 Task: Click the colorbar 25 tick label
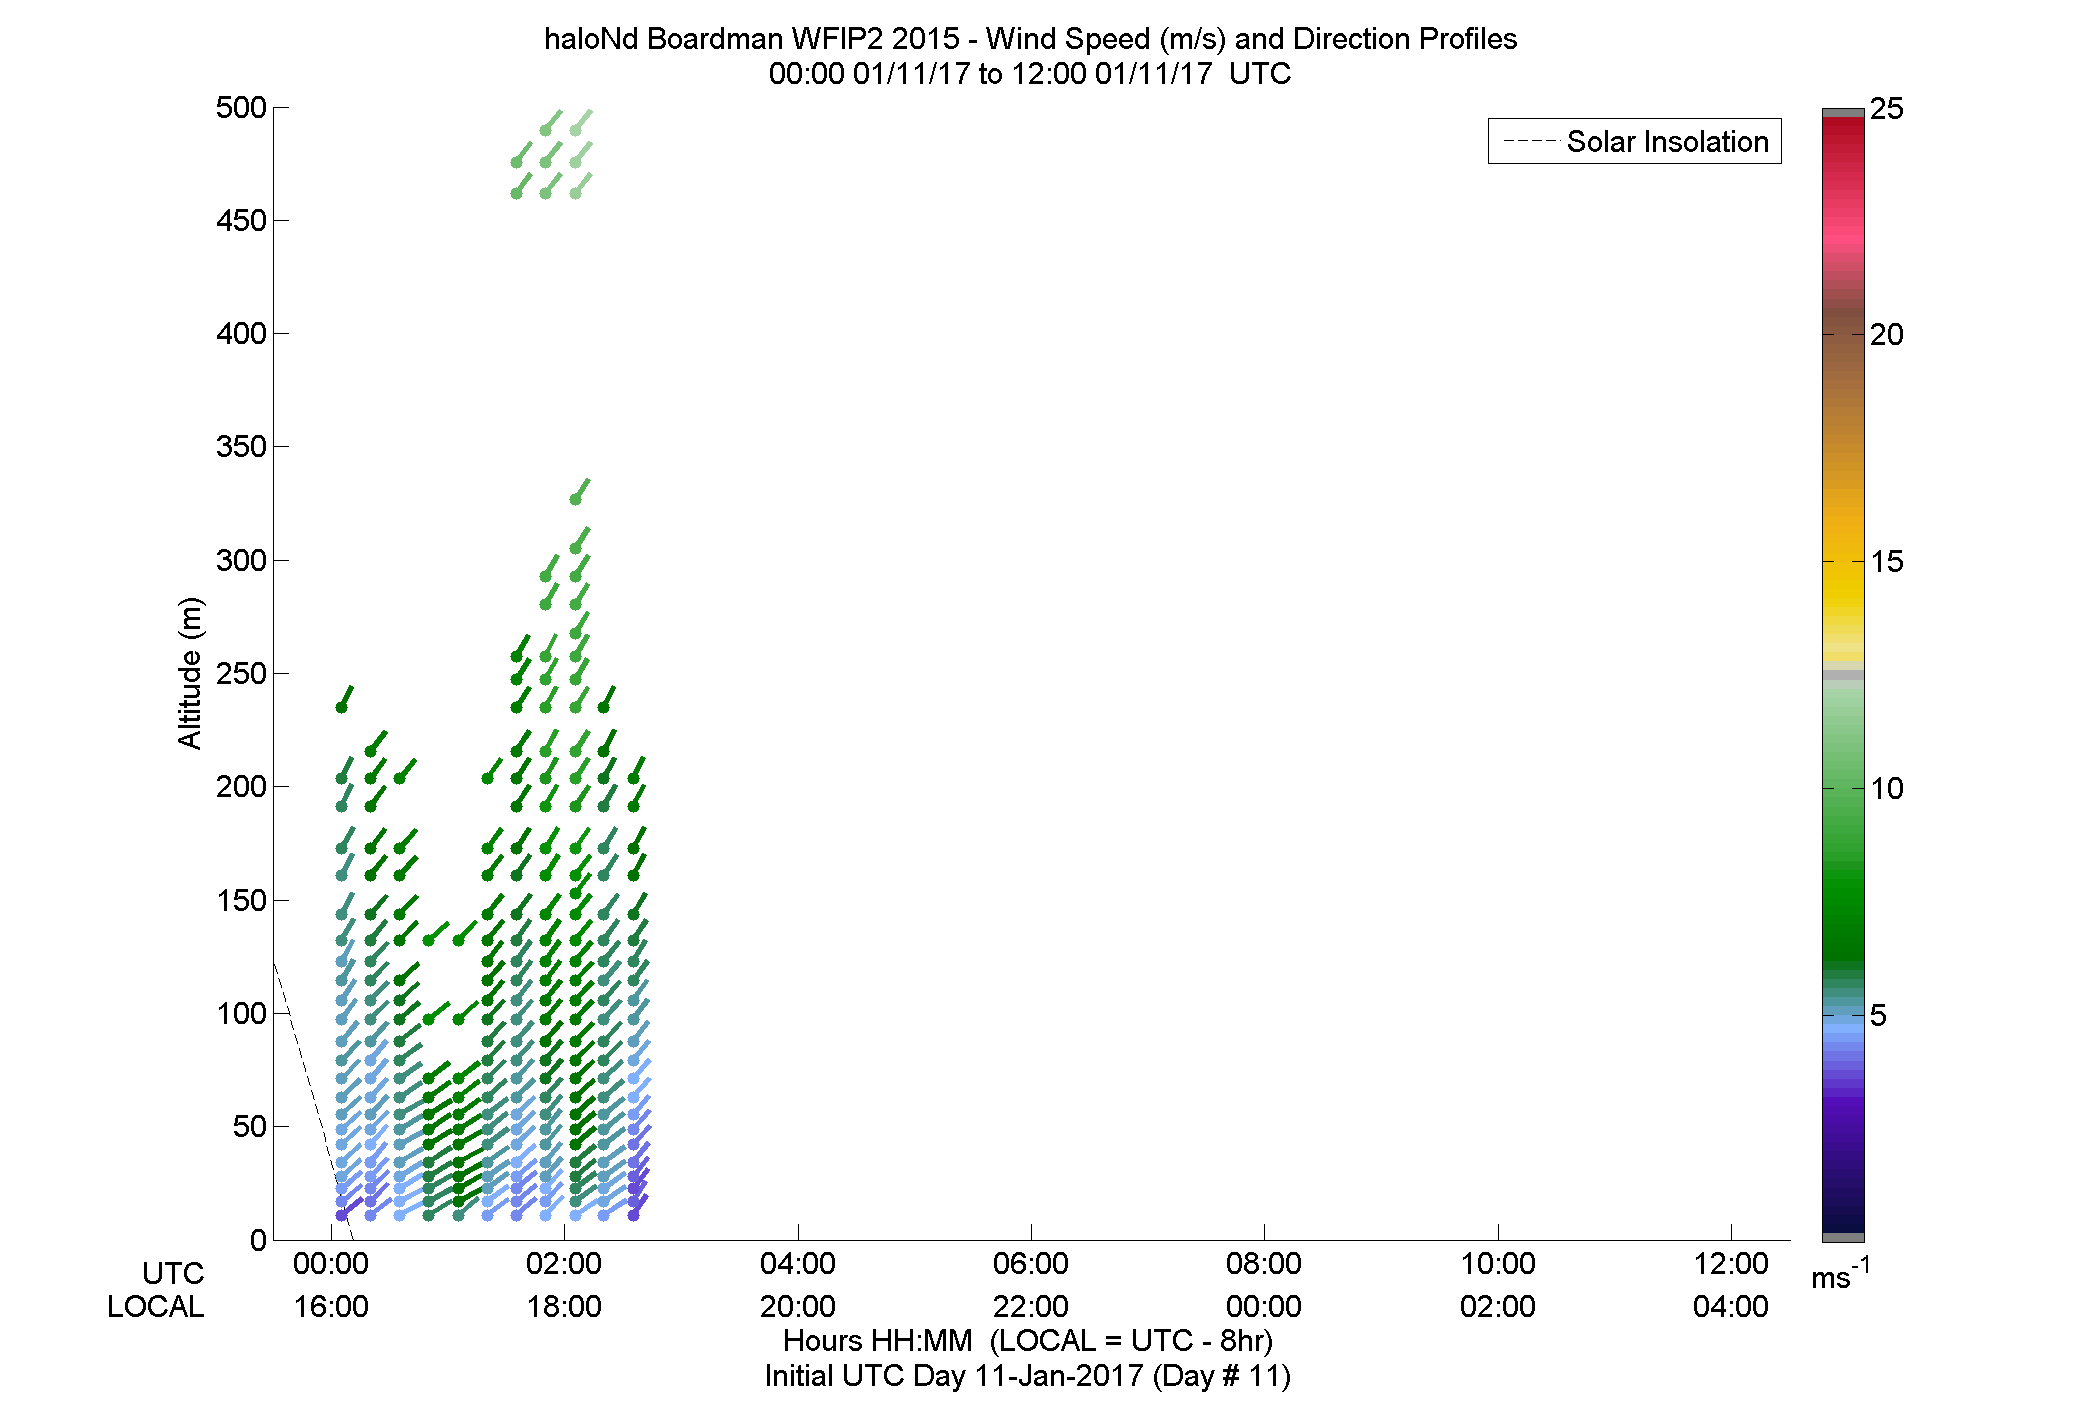click(1886, 109)
